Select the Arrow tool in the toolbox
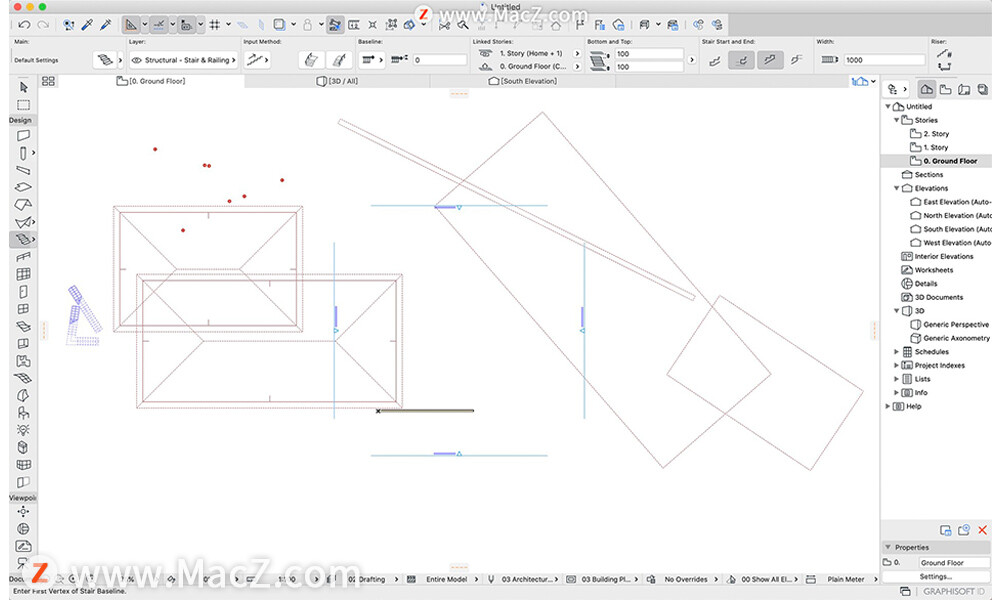Image resolution: width=1000 pixels, height=600 pixels. point(23,88)
